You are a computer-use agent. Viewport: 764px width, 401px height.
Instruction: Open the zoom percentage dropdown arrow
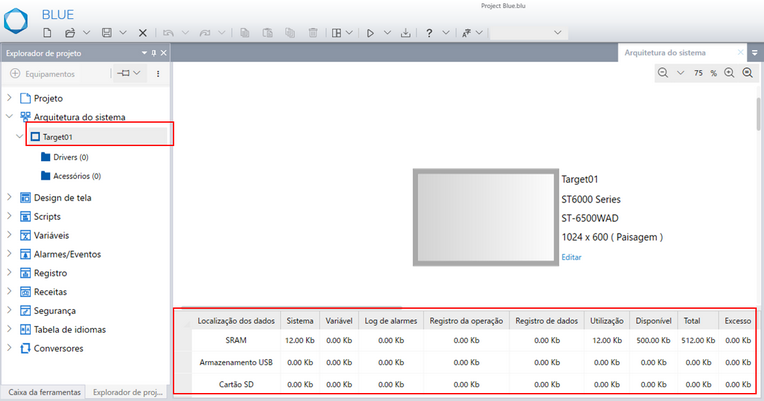pos(680,73)
